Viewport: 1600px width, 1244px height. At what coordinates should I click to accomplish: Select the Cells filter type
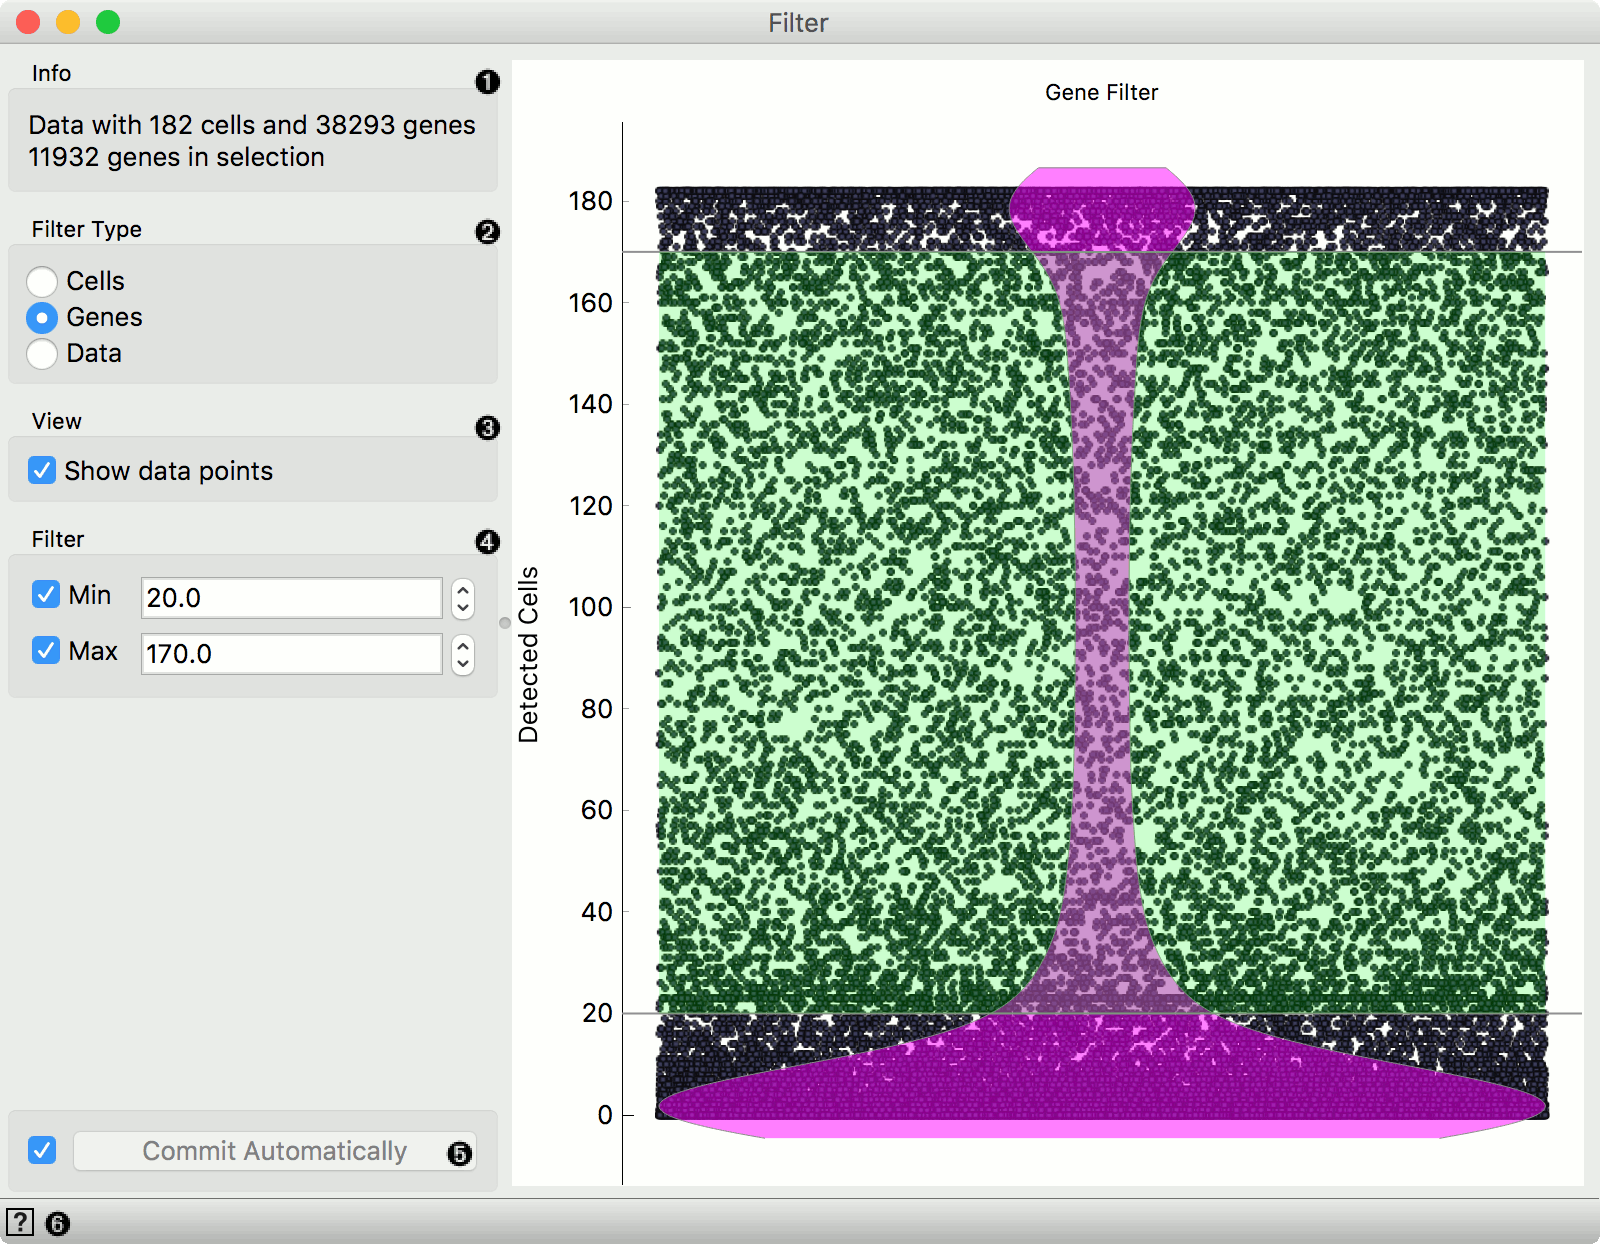(42, 281)
